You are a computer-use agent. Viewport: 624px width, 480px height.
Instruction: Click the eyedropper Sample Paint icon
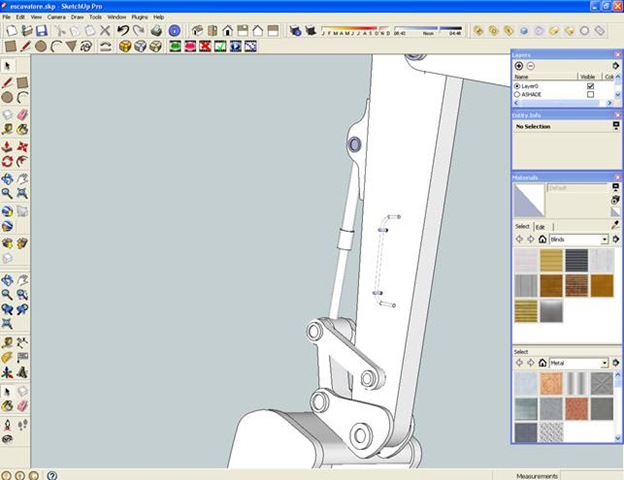(615, 226)
